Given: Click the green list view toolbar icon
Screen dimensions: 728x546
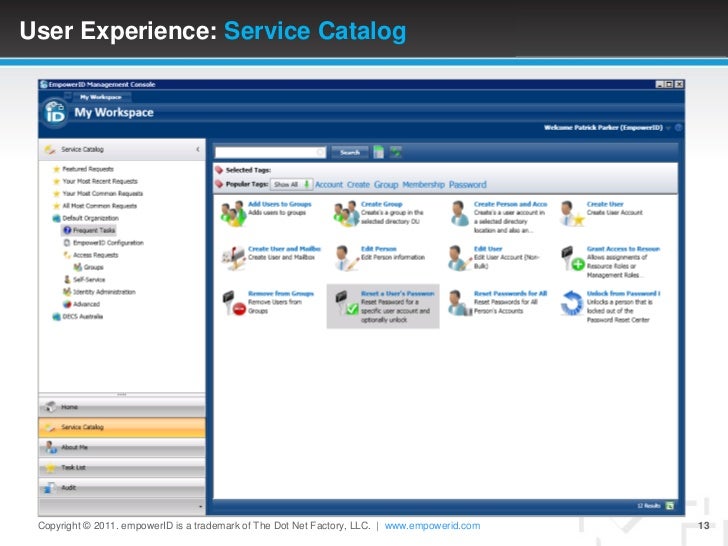Looking at the screenshot, I should tap(379, 152).
